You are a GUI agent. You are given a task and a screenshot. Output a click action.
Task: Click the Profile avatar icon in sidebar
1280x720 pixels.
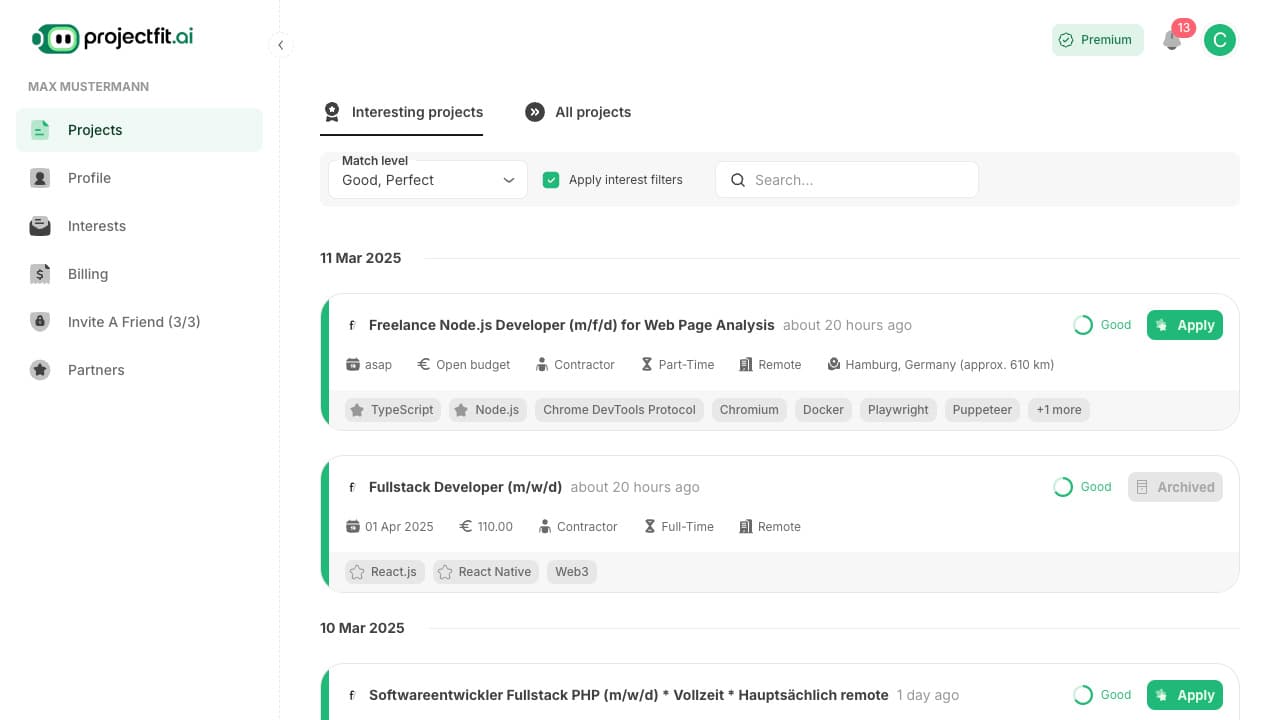40,178
